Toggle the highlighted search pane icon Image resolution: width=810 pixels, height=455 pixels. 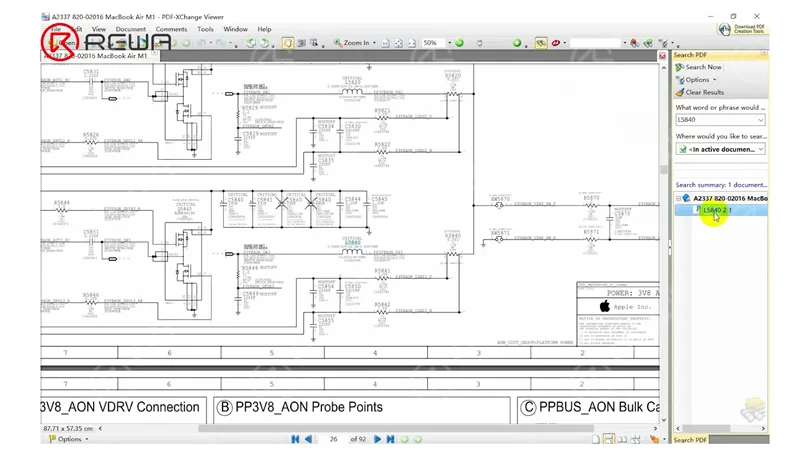(x=541, y=43)
